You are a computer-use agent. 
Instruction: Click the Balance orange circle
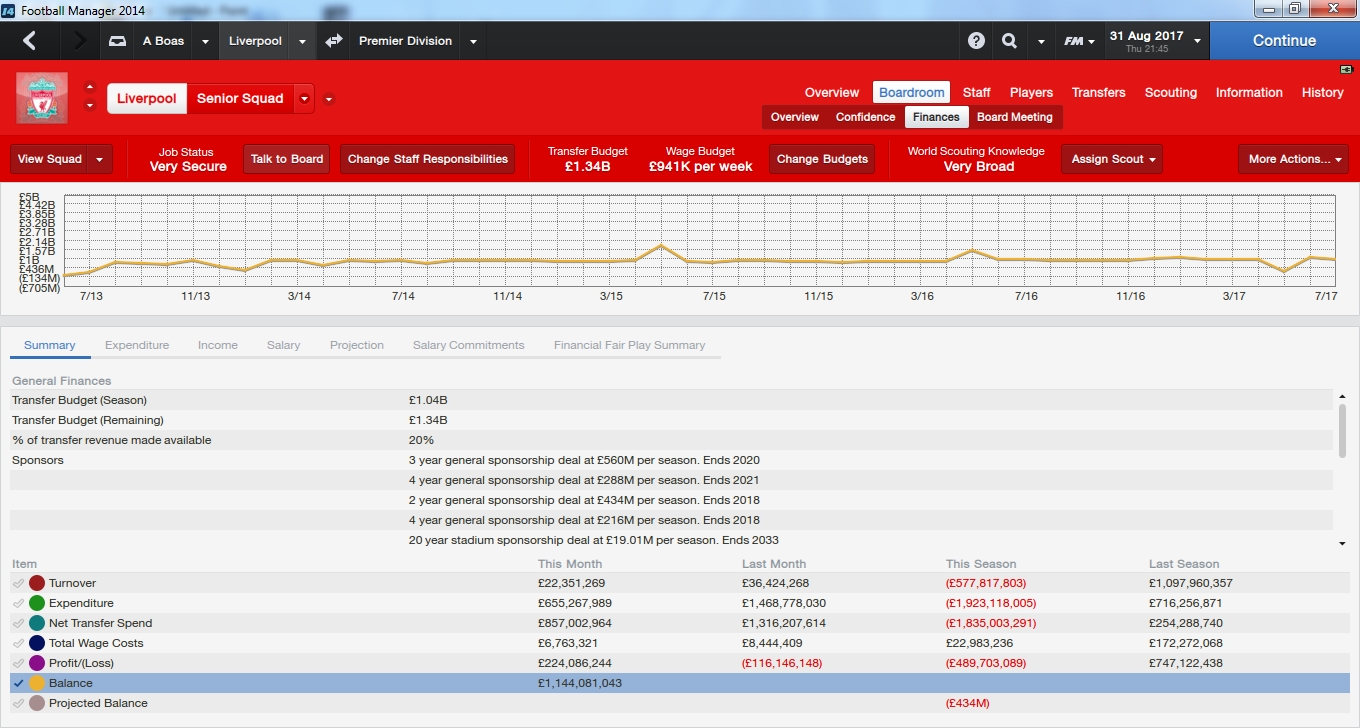(37, 683)
